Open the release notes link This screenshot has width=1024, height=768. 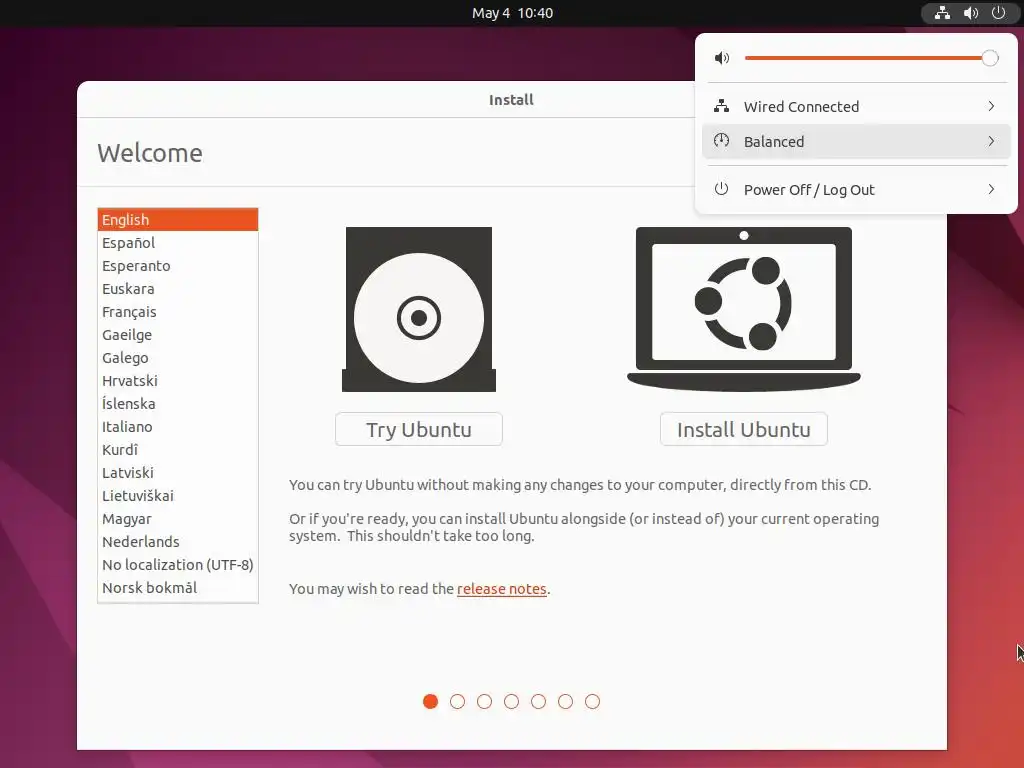click(502, 588)
